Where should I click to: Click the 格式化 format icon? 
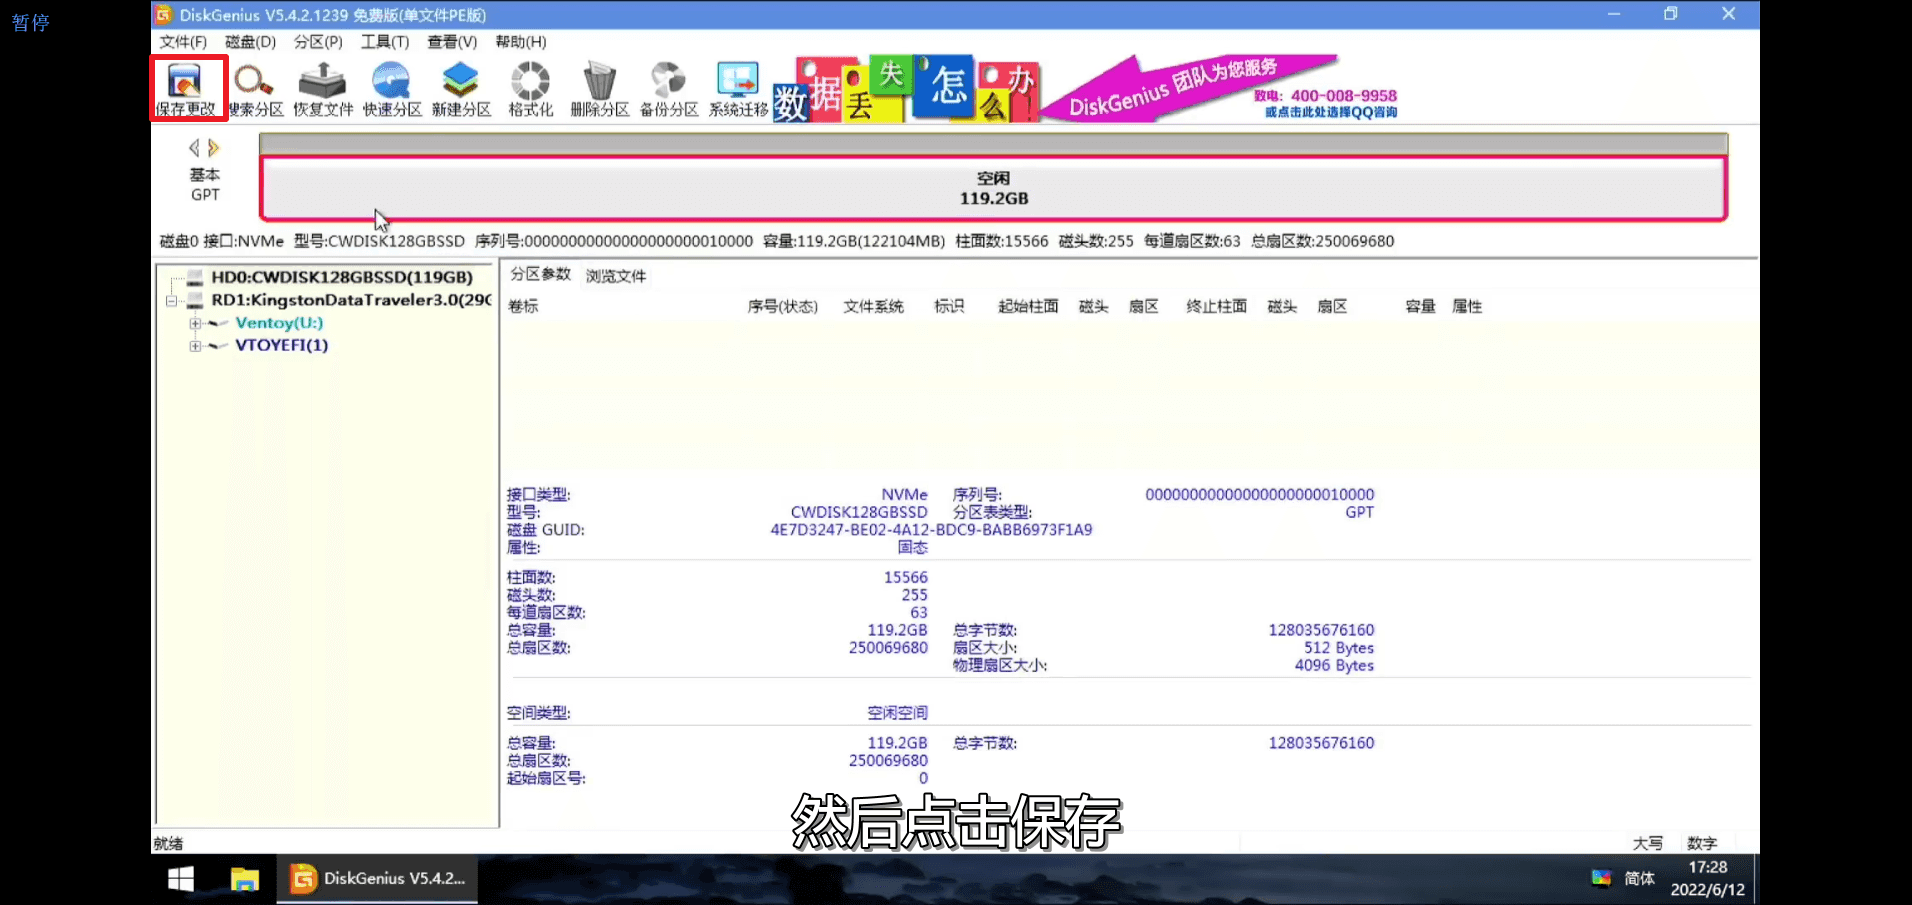530,88
